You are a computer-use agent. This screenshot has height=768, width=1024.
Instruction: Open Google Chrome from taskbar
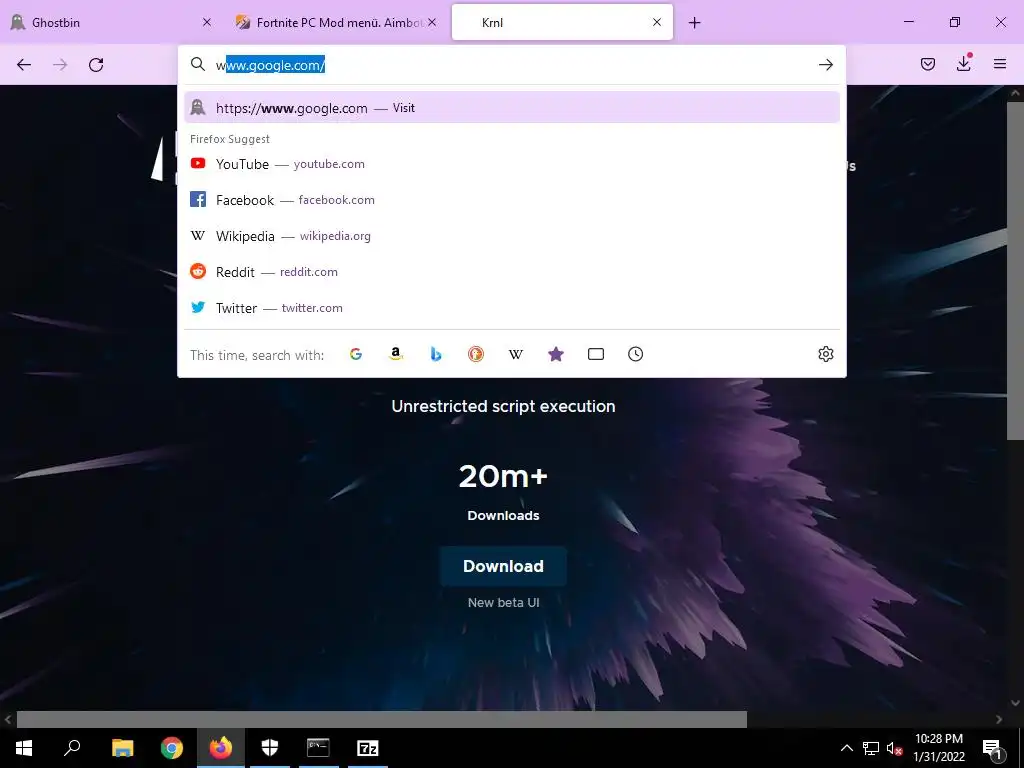172,748
